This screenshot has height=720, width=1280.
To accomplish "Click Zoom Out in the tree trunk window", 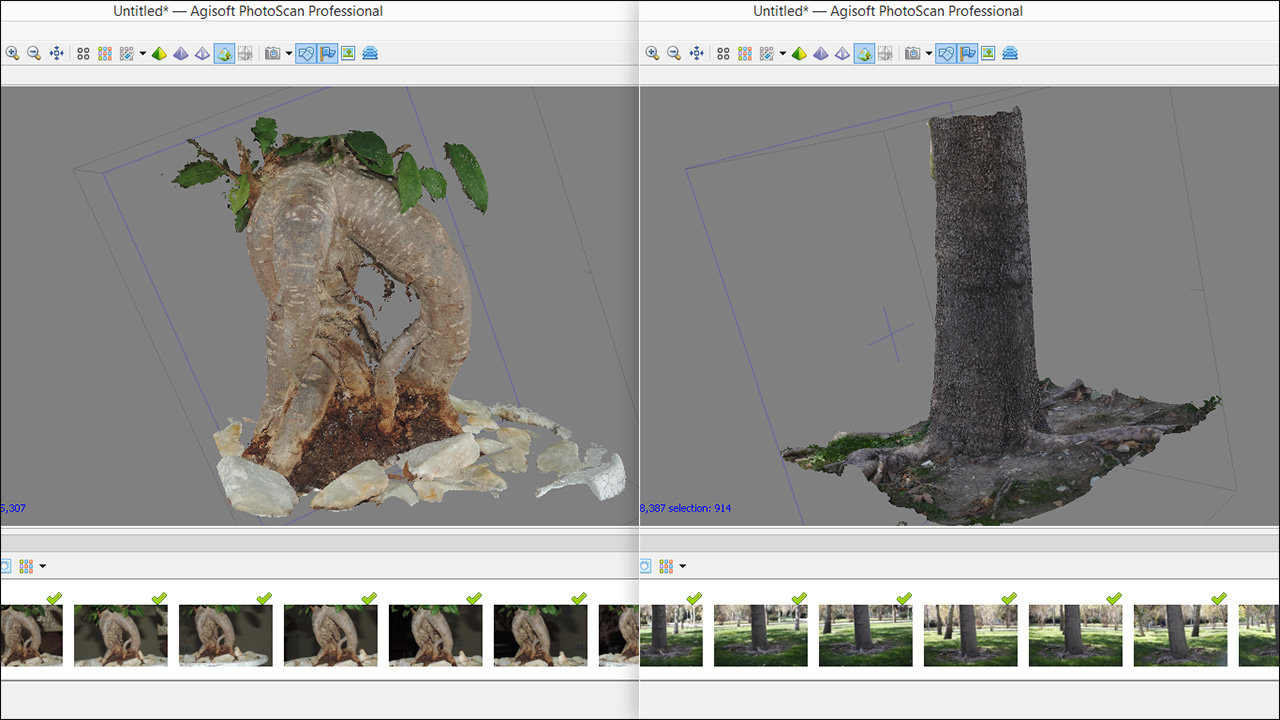I will click(674, 54).
